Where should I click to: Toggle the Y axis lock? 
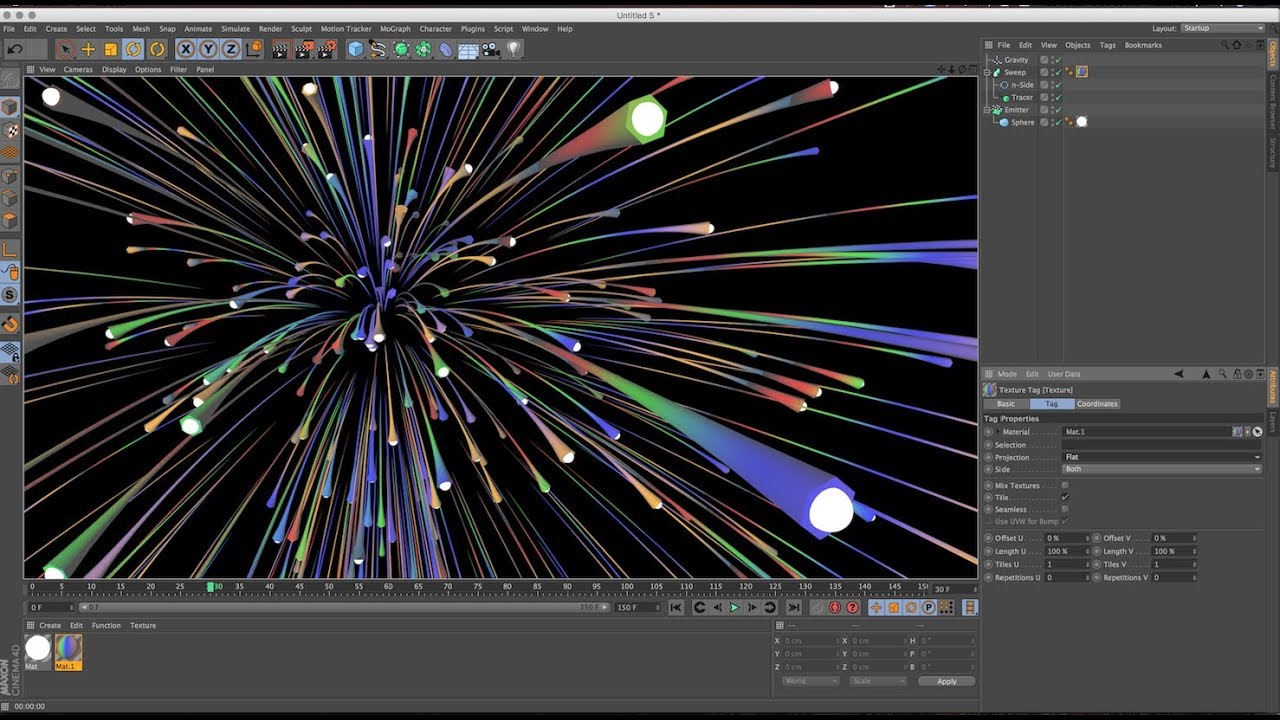point(208,49)
